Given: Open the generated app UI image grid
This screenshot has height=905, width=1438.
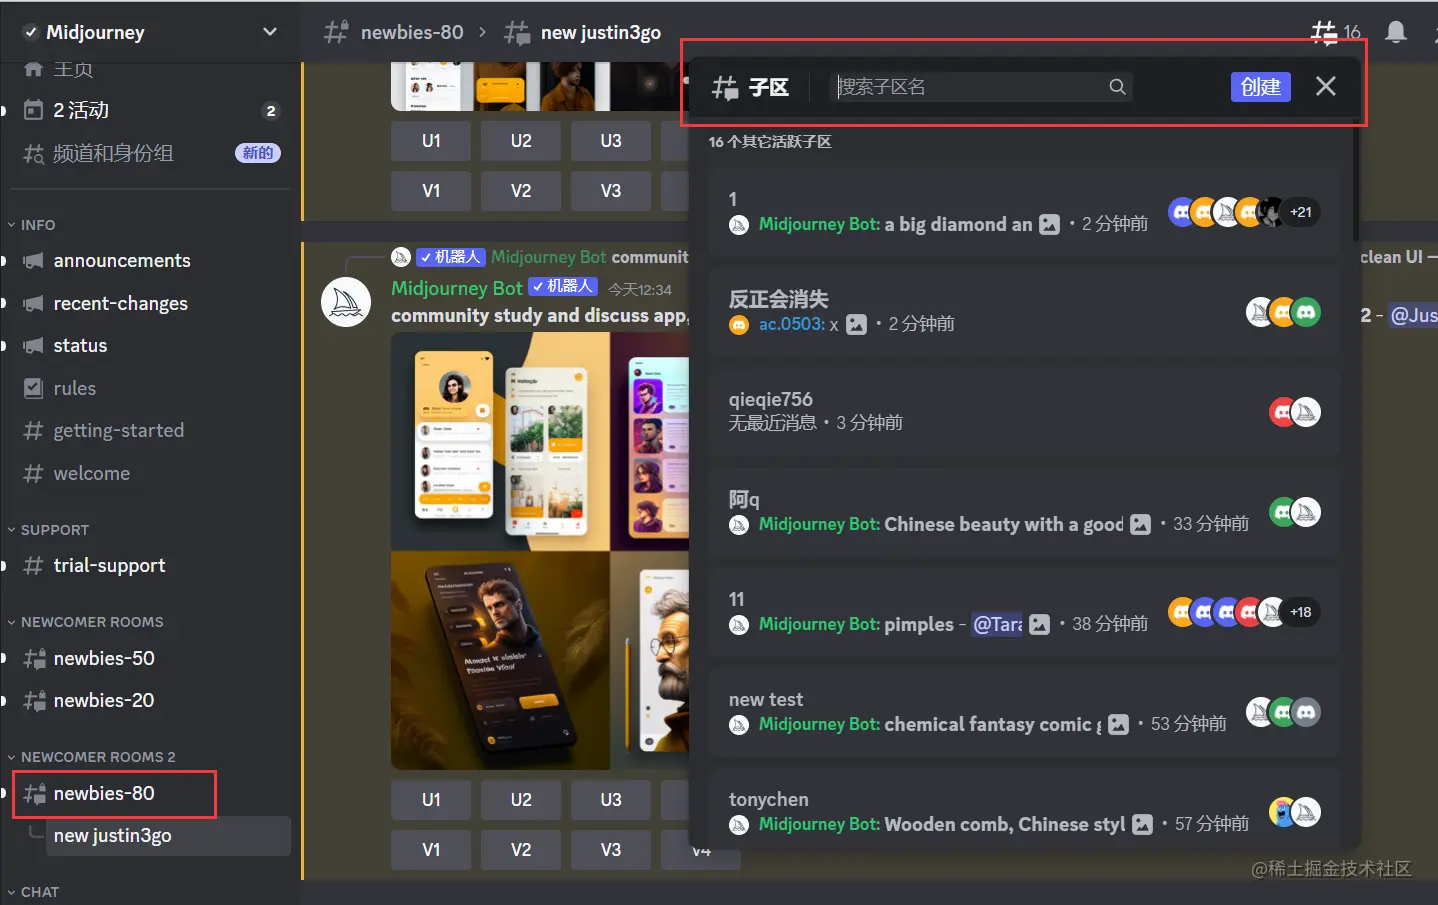Looking at the screenshot, I should pos(540,551).
